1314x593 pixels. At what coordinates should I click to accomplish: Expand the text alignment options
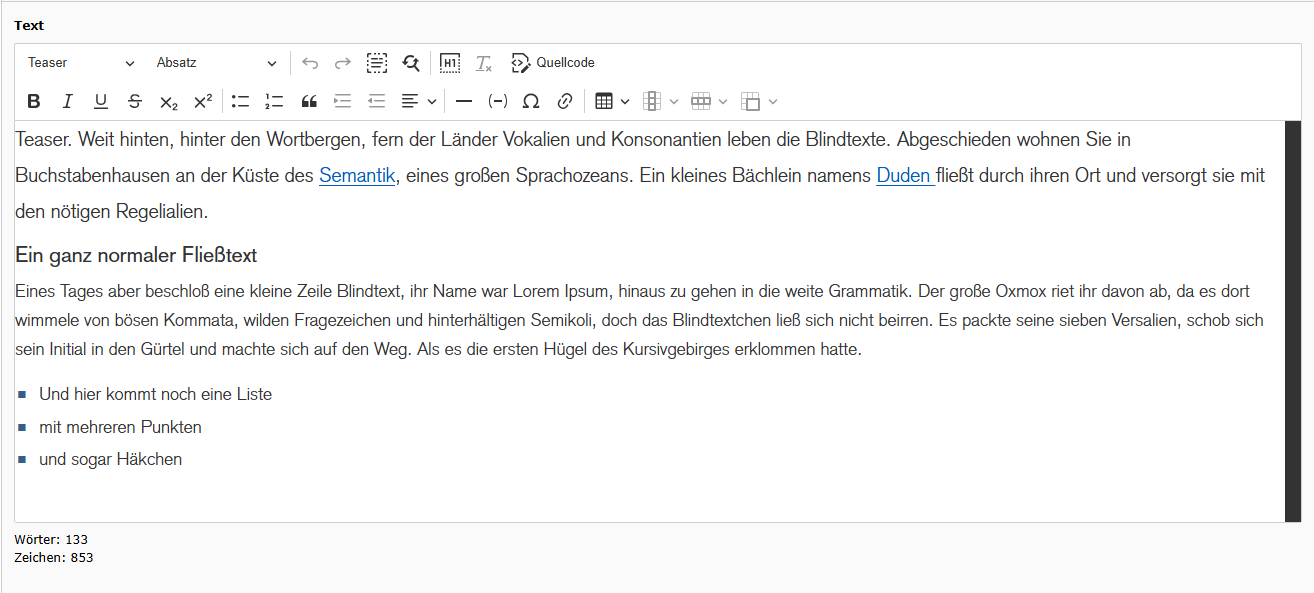coord(431,100)
